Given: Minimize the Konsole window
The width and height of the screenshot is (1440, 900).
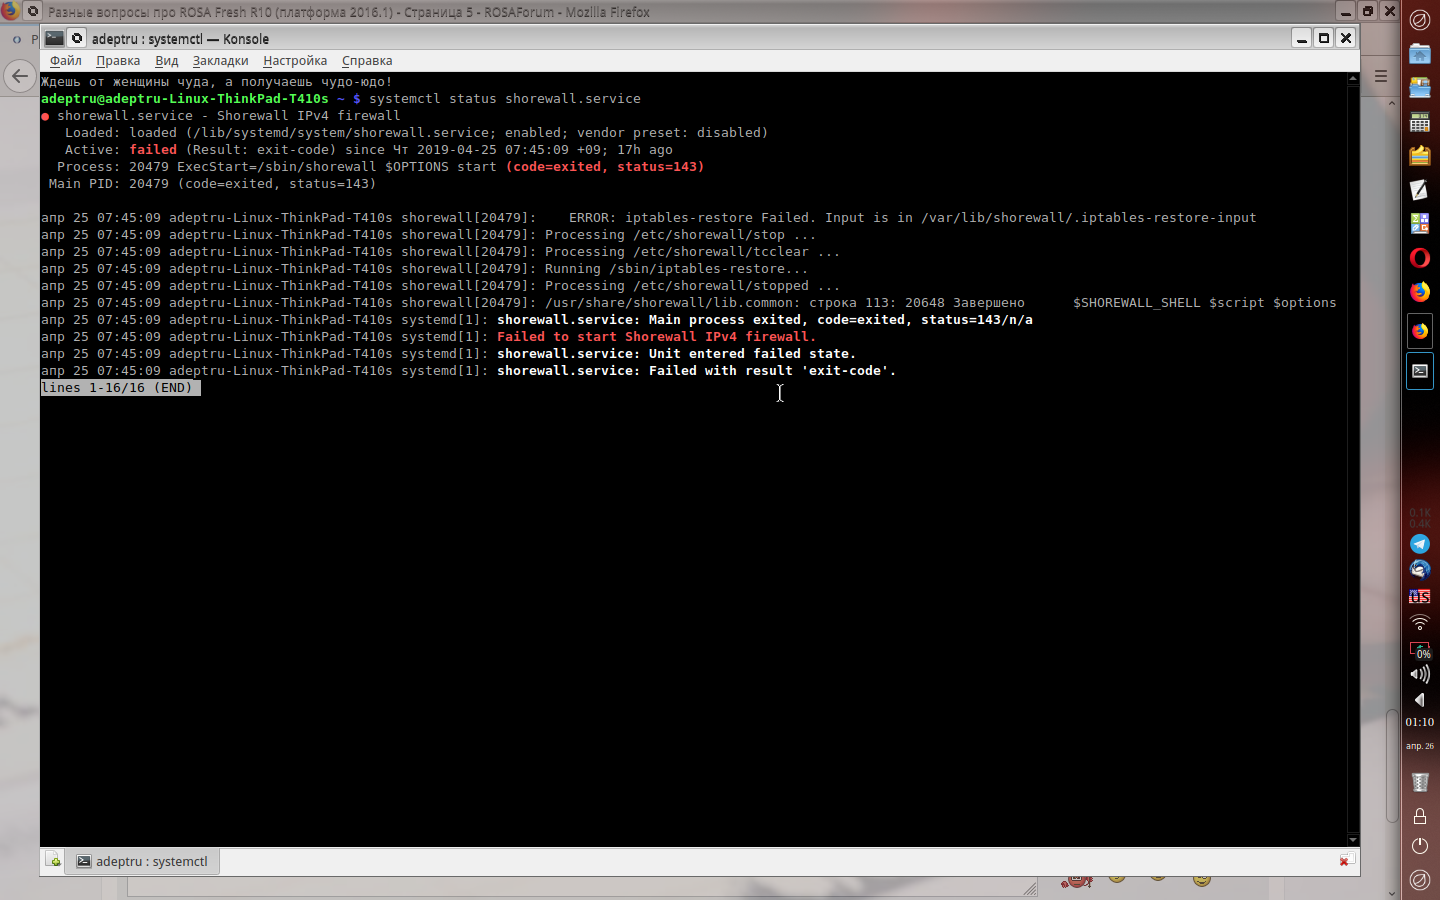Looking at the screenshot, I should (x=1301, y=38).
